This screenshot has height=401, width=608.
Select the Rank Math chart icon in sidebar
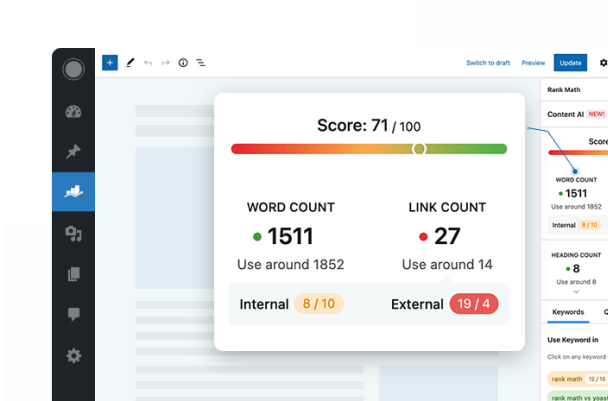coord(73,192)
